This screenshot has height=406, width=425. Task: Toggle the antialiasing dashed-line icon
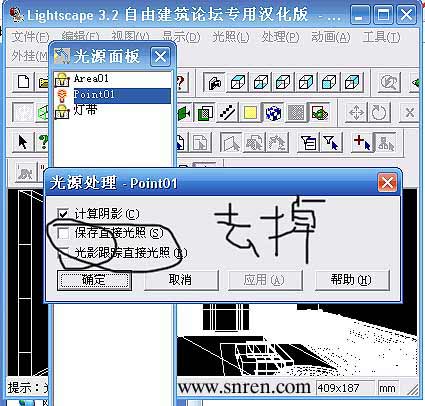click(228, 113)
